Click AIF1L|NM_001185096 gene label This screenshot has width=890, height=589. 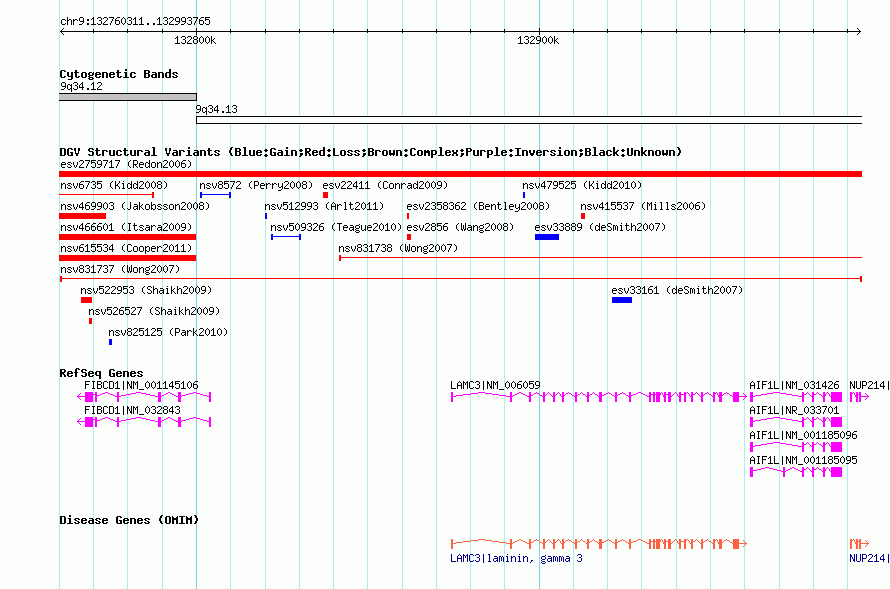tap(803, 435)
